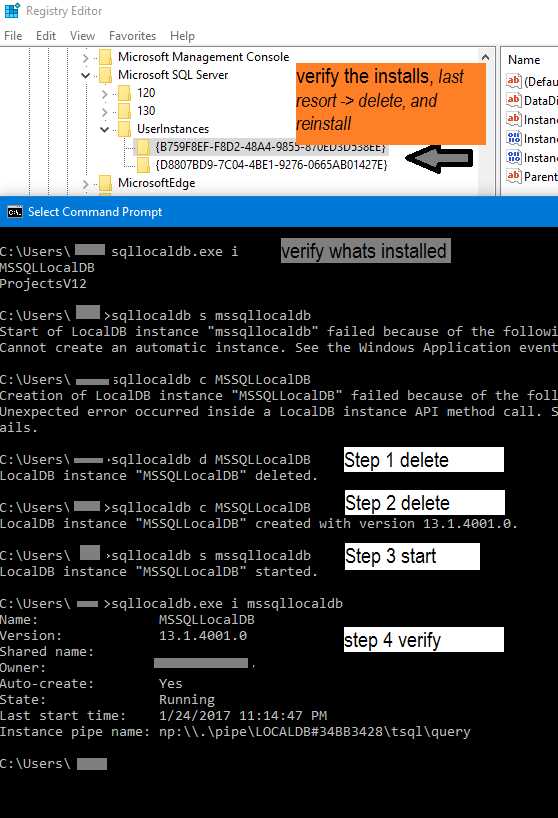The width and height of the screenshot is (558, 818).
Task: Click the folder icon of the {B759F8EF...} key
Action: (143, 147)
